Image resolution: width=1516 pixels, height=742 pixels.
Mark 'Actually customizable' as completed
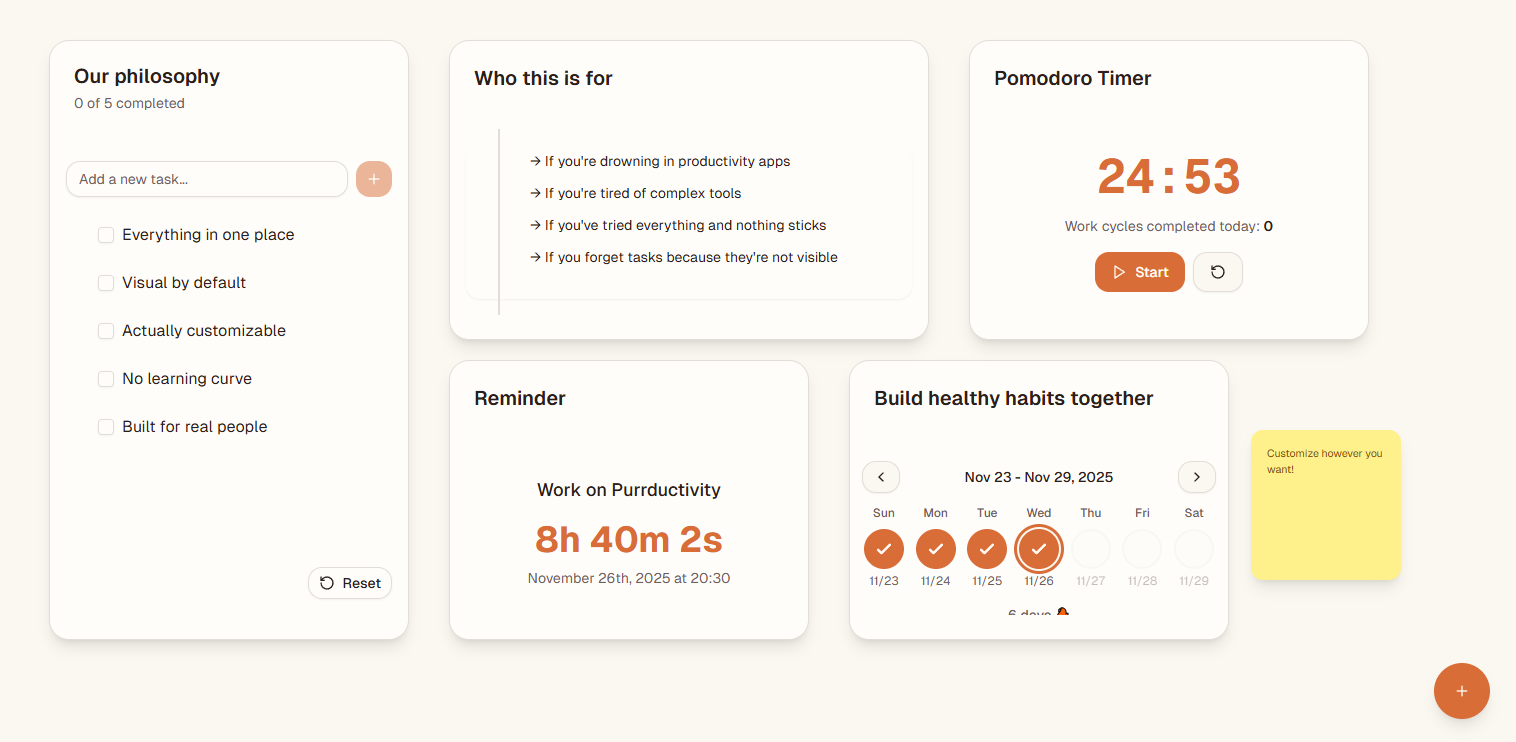click(106, 330)
